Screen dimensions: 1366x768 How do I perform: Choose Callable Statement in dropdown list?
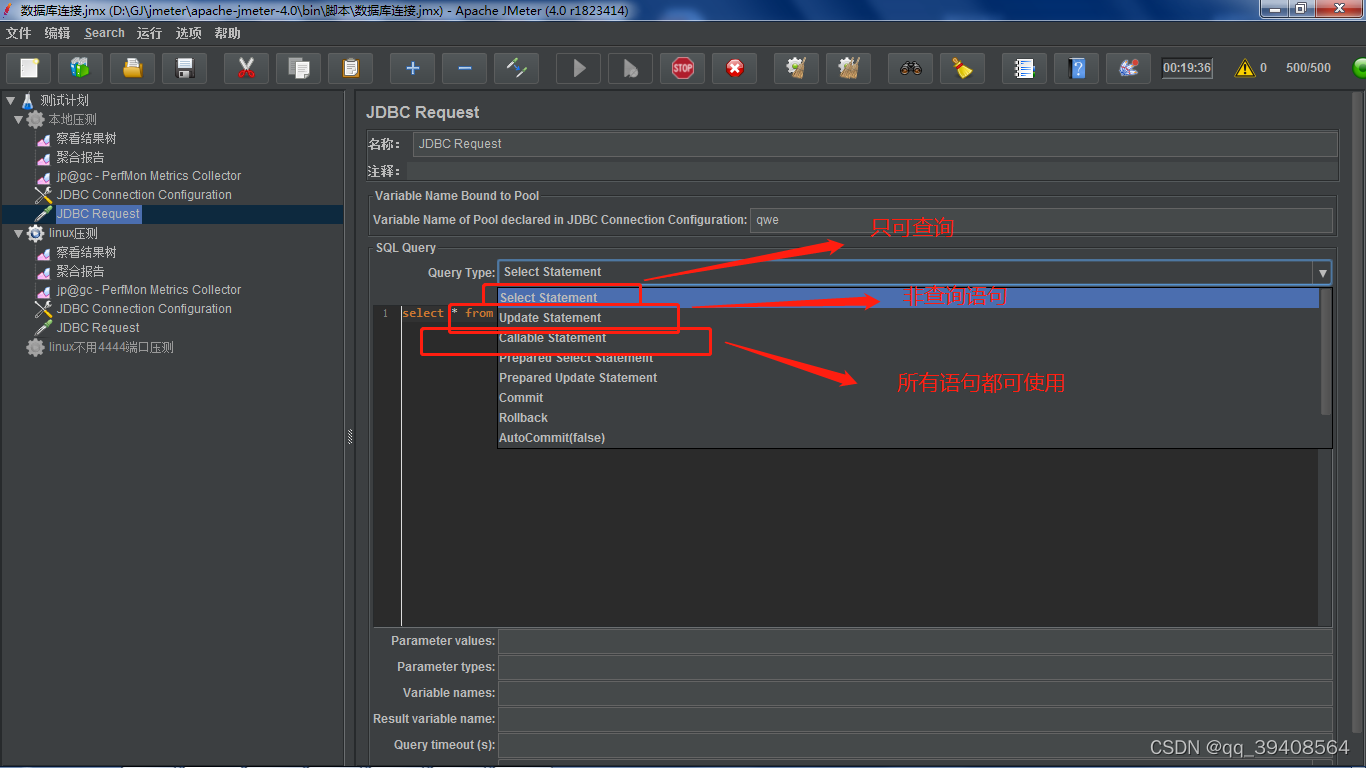point(909,338)
